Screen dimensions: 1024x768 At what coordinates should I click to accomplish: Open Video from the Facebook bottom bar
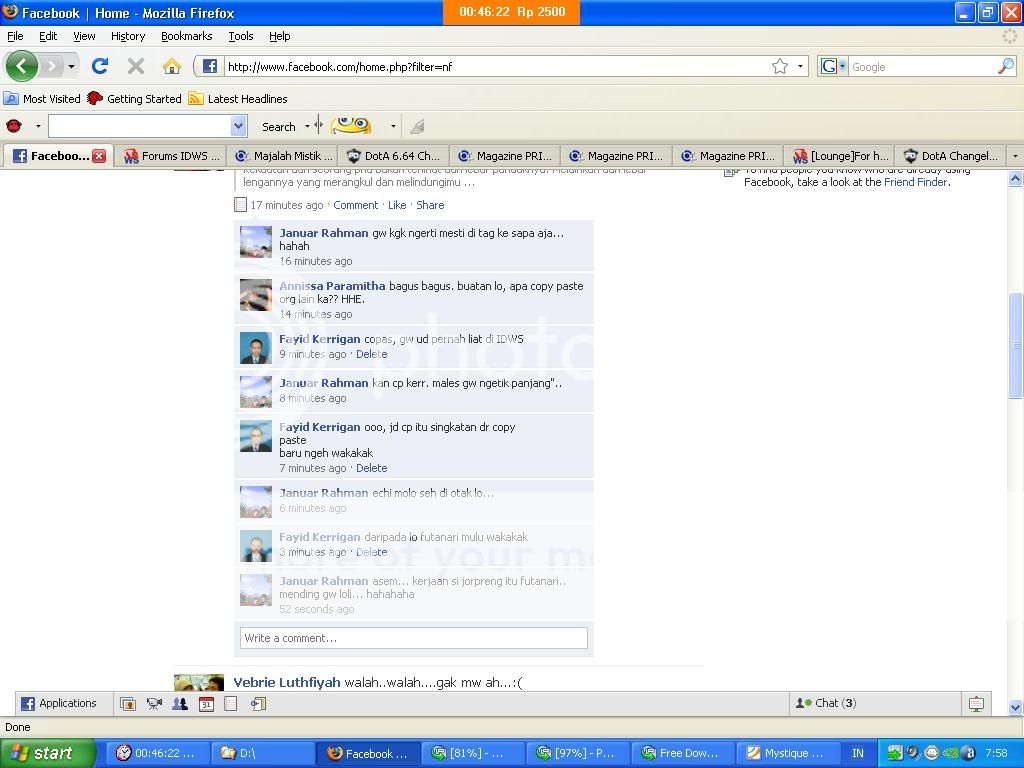154,703
